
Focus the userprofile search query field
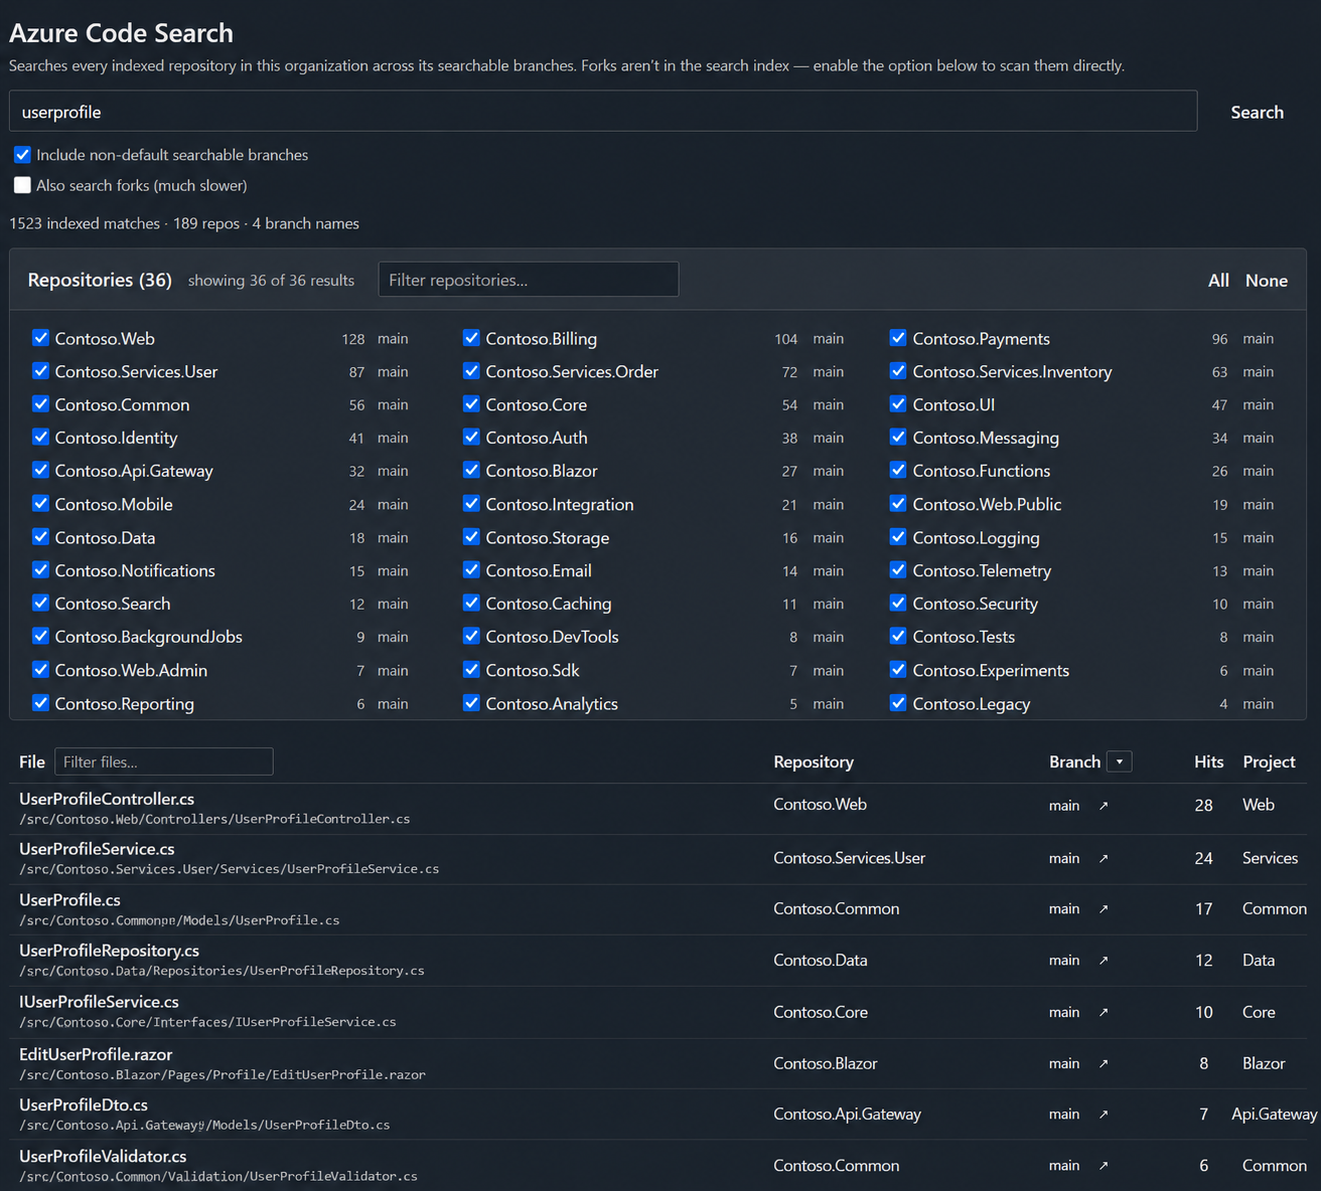pos(603,112)
